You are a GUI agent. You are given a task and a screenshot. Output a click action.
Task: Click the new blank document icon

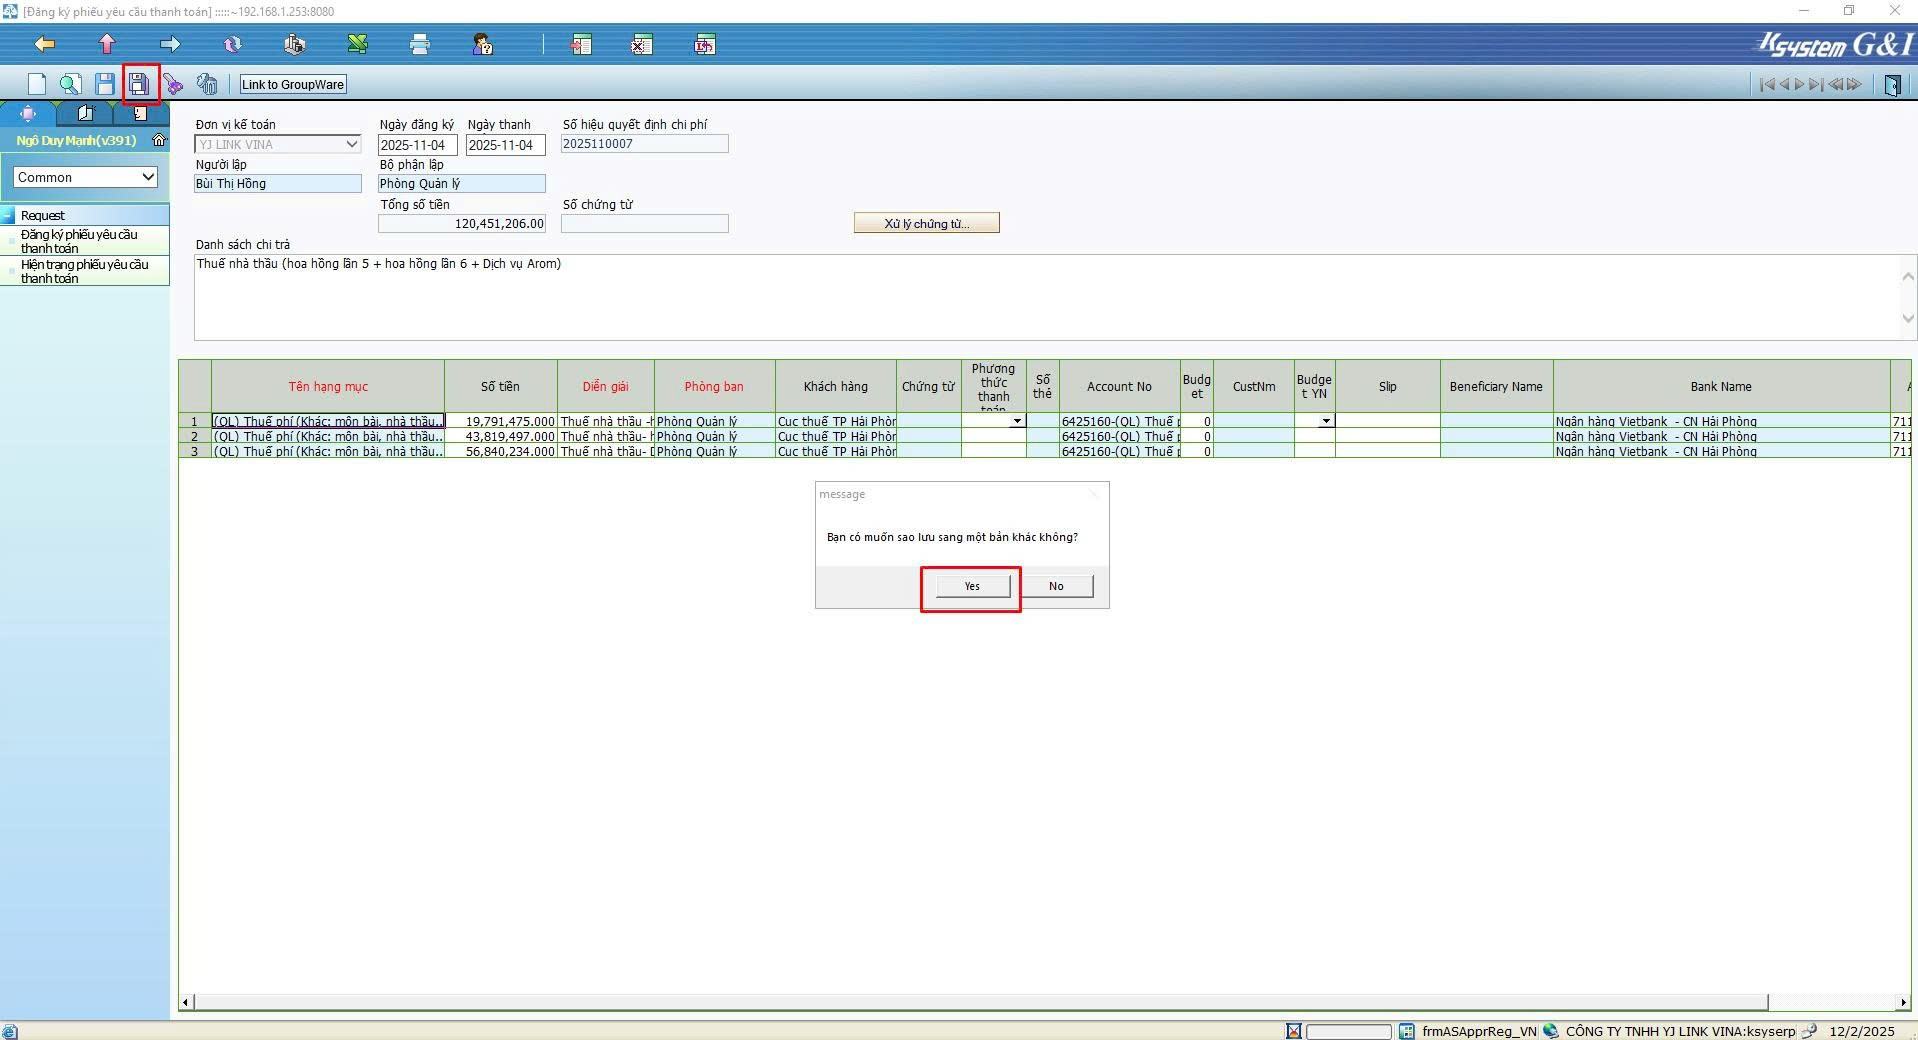point(37,84)
